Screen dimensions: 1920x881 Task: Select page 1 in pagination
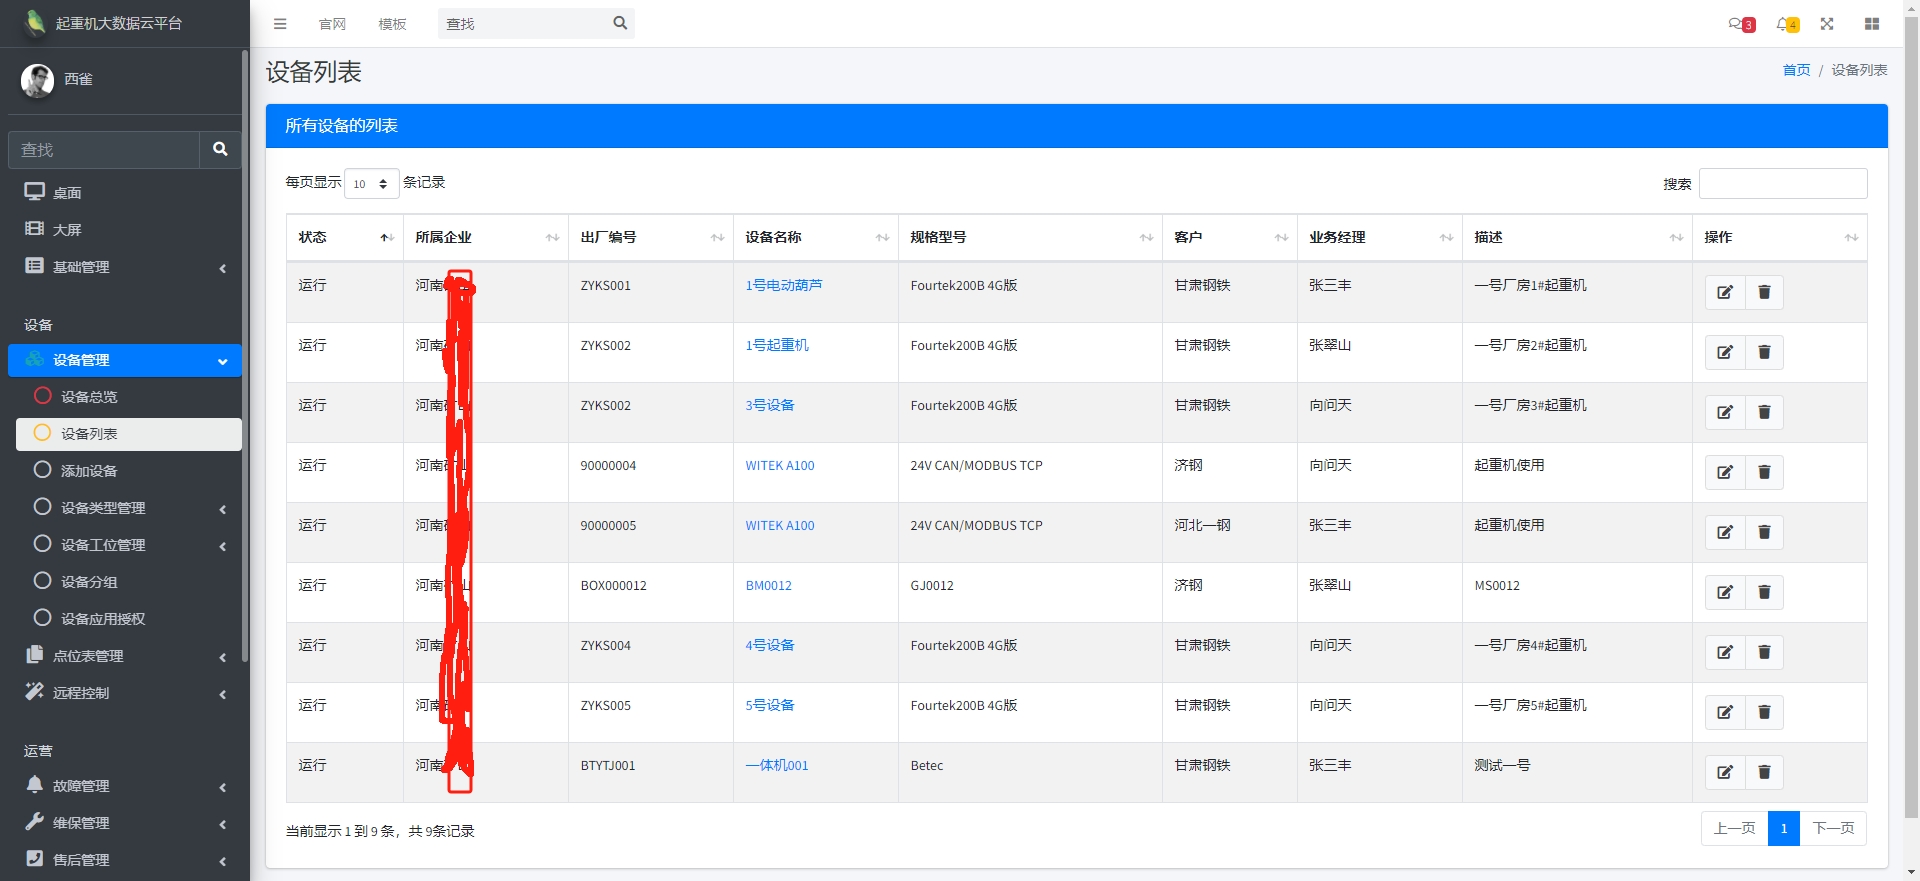pyautogui.click(x=1784, y=828)
